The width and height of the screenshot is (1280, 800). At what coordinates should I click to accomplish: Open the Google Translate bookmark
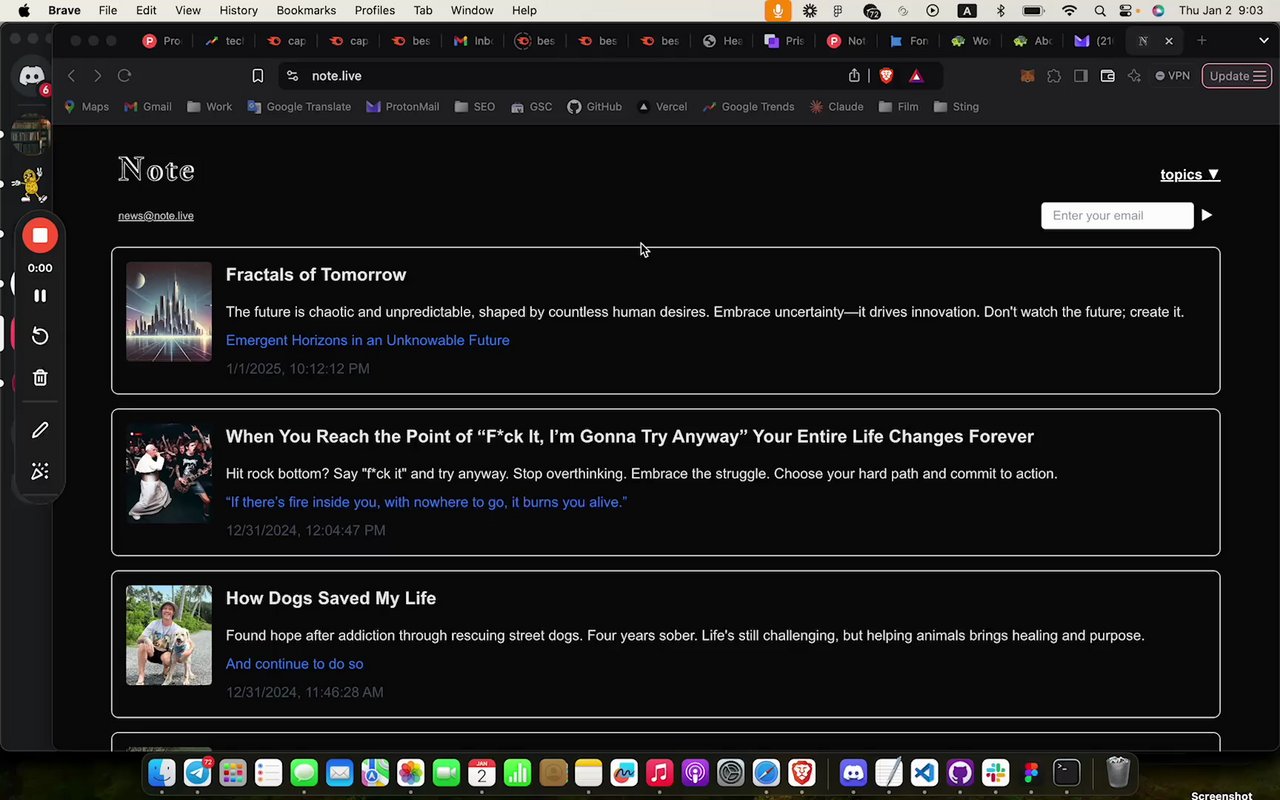[x=299, y=107]
